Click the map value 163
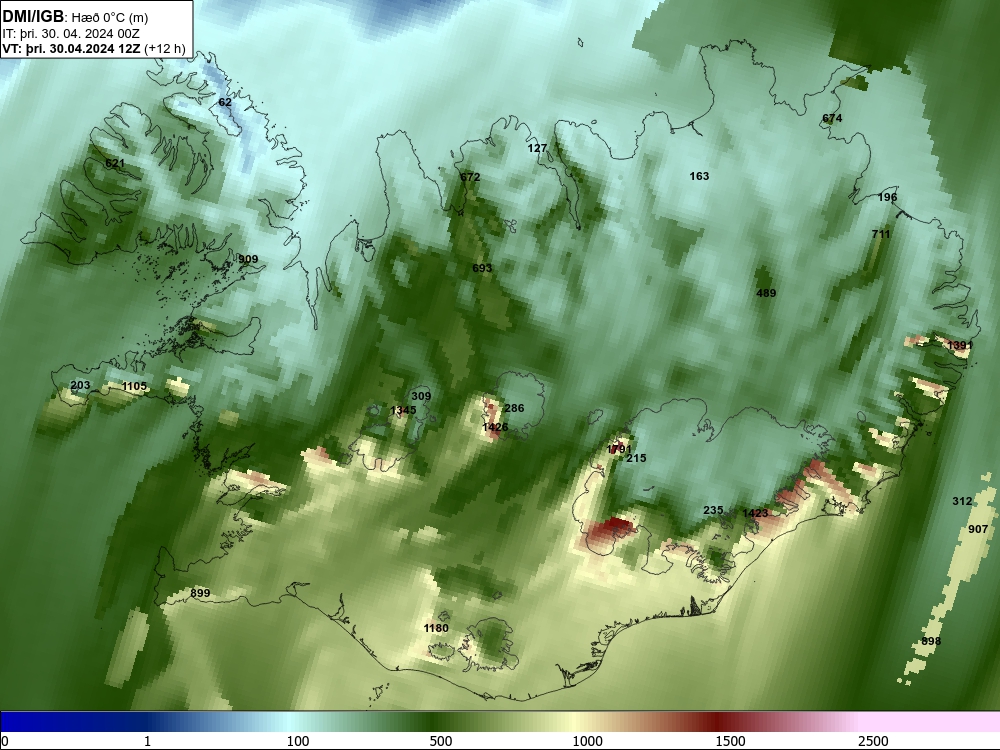The width and height of the screenshot is (1000, 750). tap(700, 176)
